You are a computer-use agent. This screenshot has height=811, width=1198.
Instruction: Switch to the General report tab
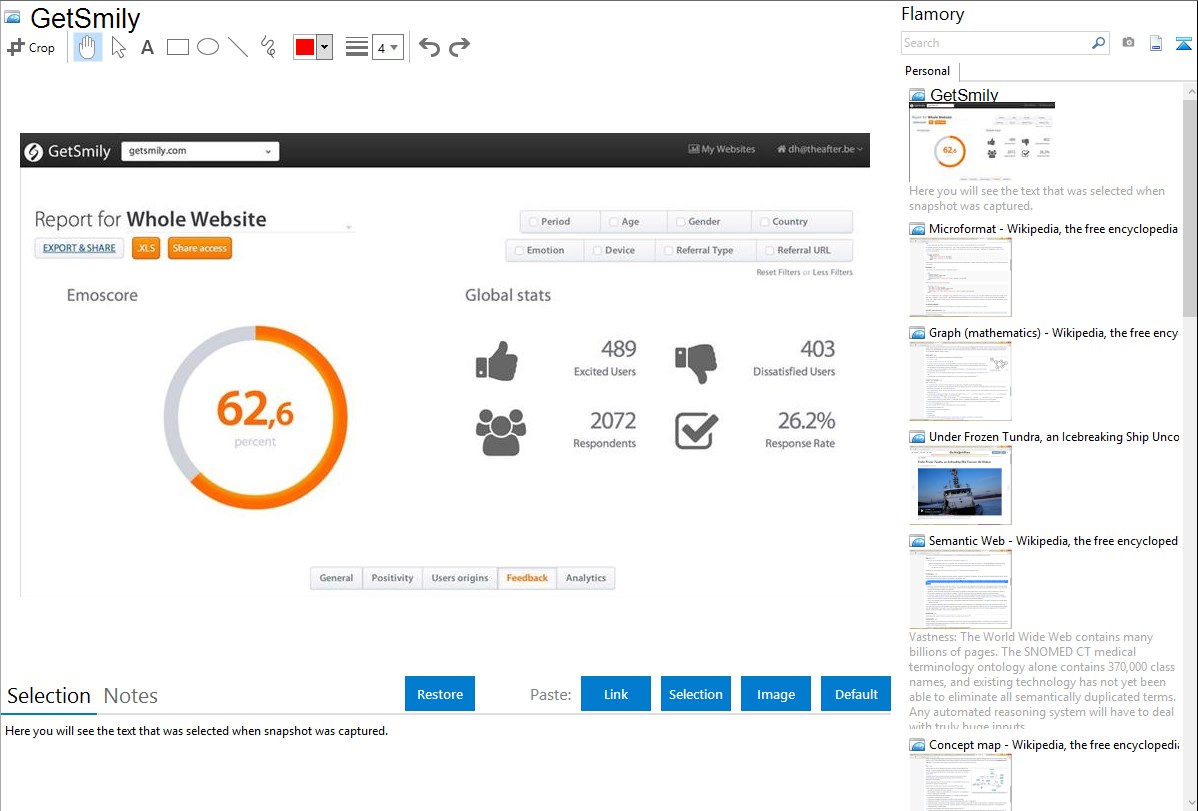click(x=336, y=578)
